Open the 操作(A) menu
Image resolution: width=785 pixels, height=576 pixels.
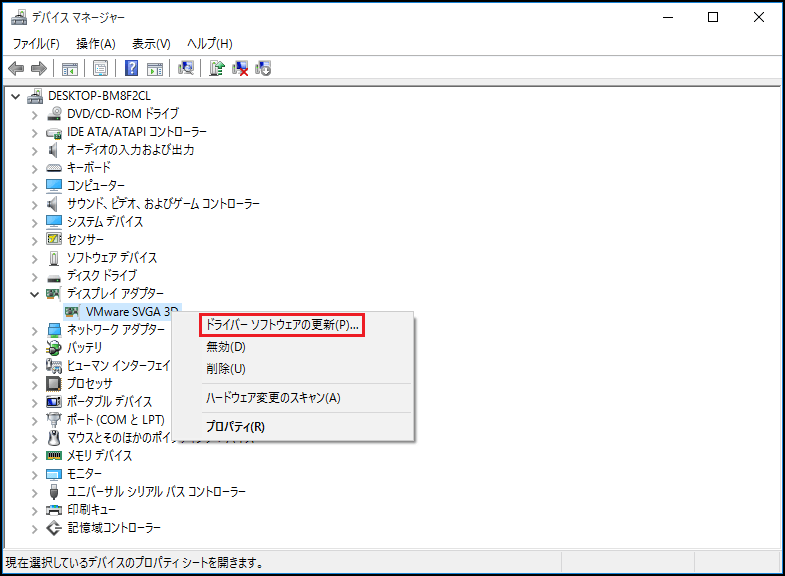pos(96,44)
